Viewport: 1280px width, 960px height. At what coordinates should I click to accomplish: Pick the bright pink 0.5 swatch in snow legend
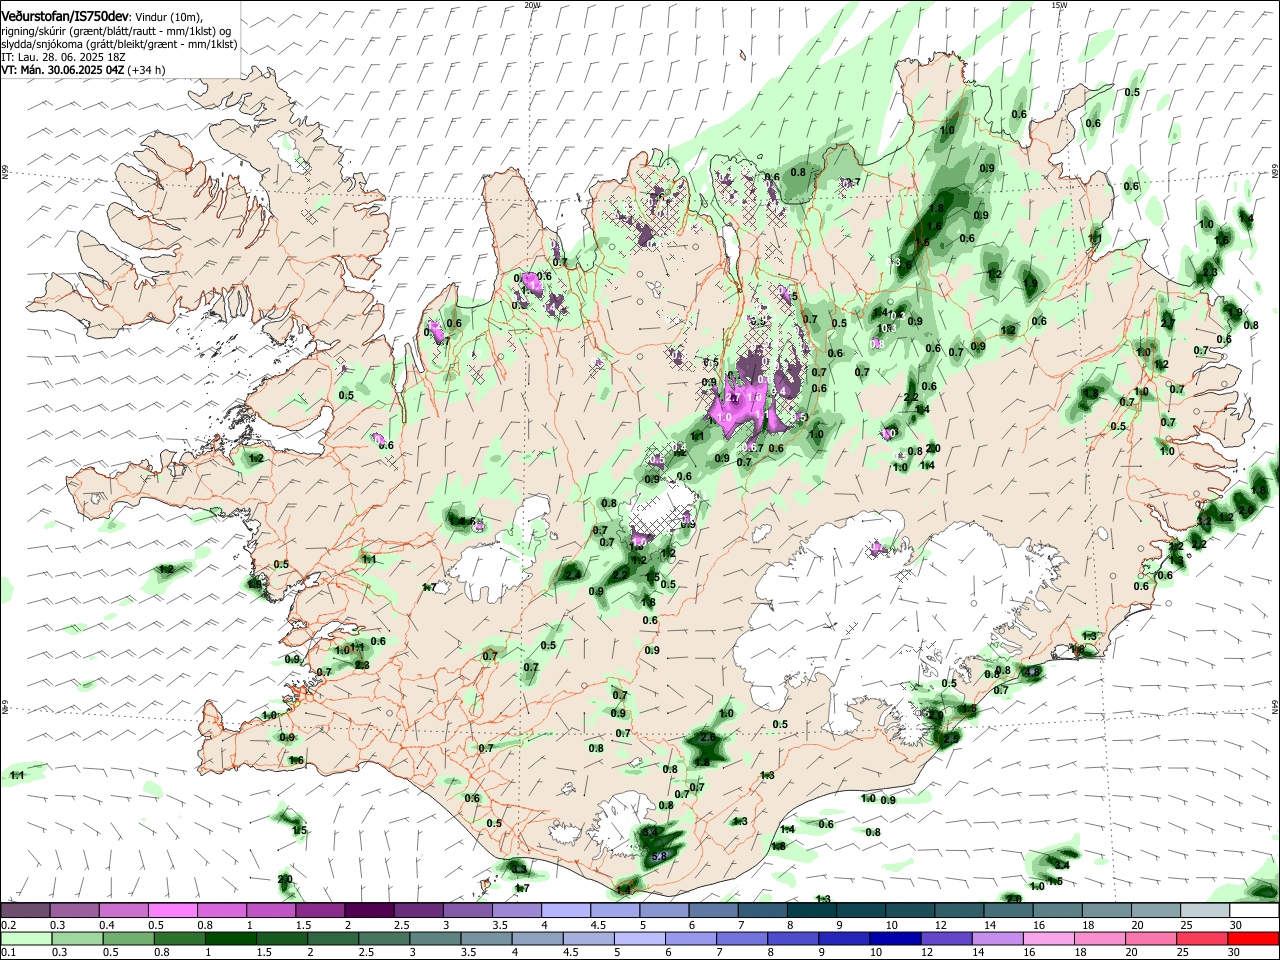click(172, 911)
